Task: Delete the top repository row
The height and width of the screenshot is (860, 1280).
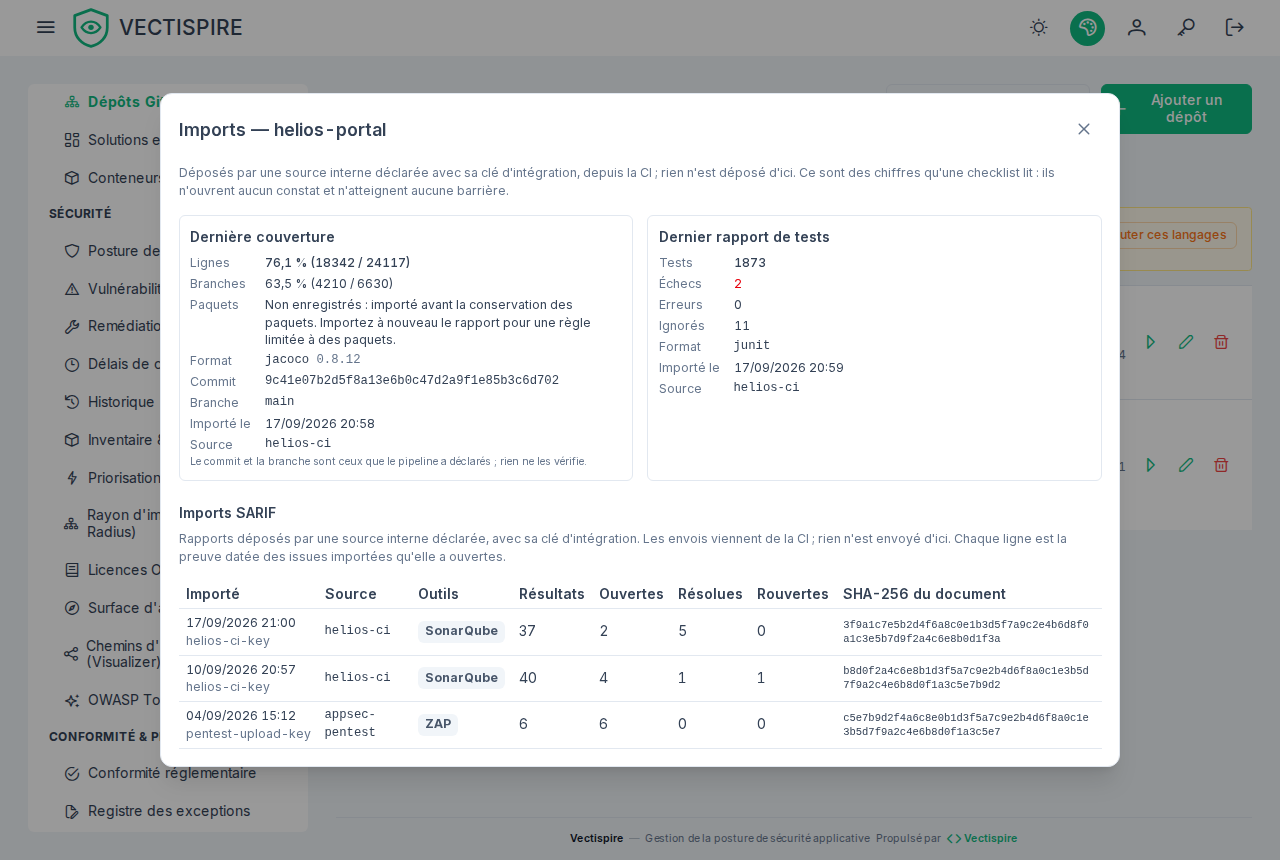Action: click(x=1221, y=342)
